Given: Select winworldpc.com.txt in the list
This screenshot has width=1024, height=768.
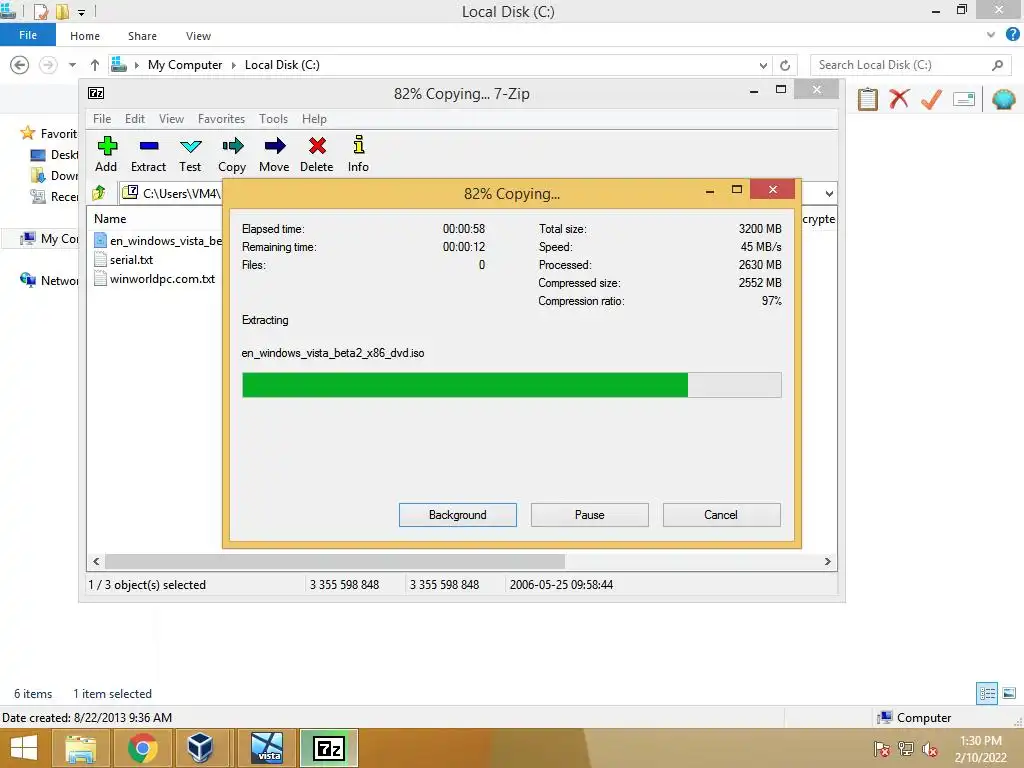Looking at the screenshot, I should tap(155, 279).
